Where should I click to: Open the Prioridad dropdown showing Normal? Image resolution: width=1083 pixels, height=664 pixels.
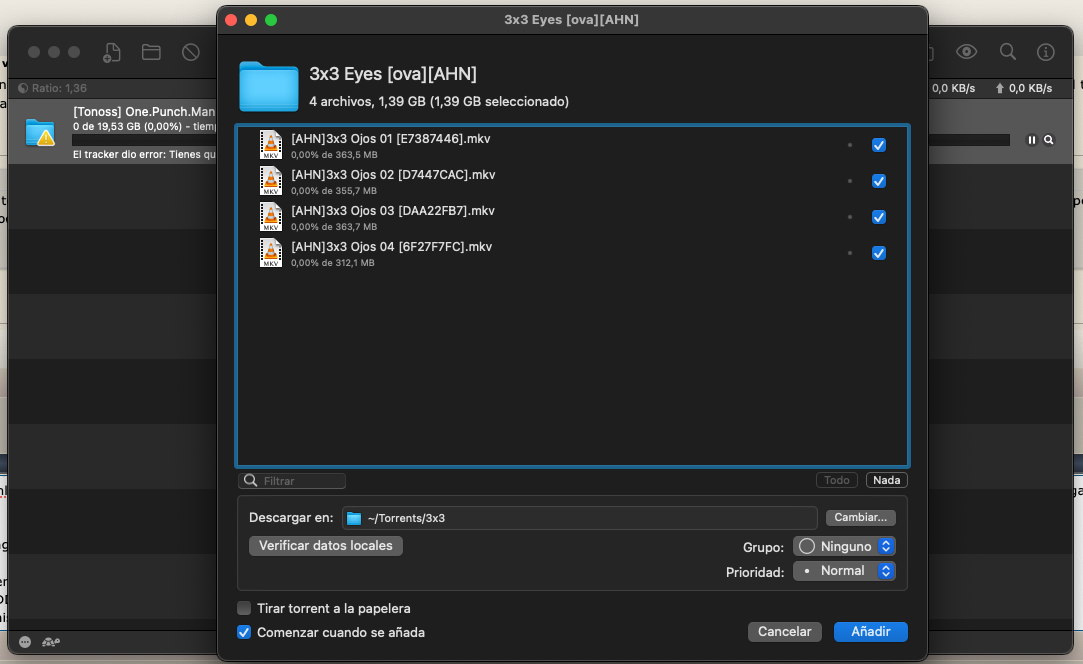pyautogui.click(x=844, y=571)
